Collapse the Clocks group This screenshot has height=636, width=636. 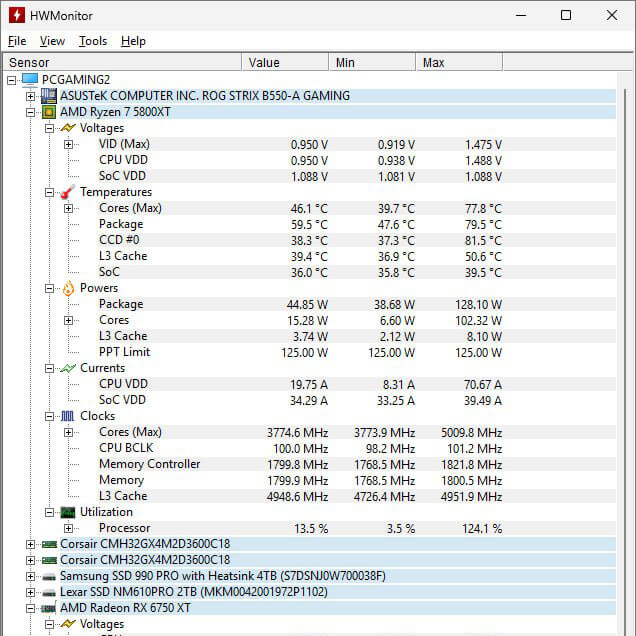coord(49,417)
